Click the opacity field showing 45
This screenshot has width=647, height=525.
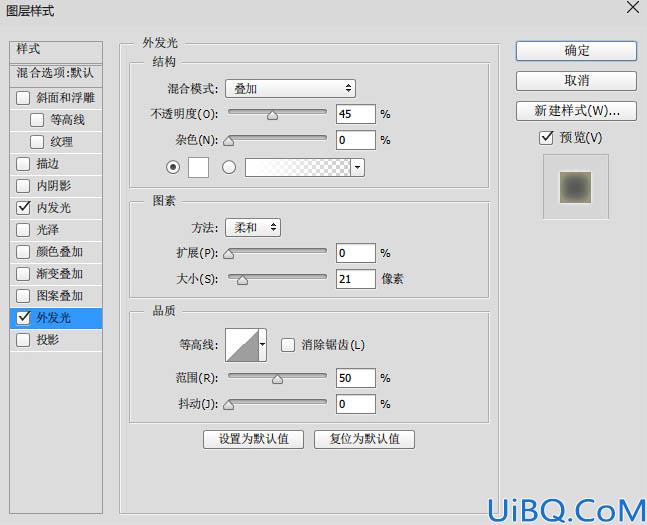[x=356, y=114]
